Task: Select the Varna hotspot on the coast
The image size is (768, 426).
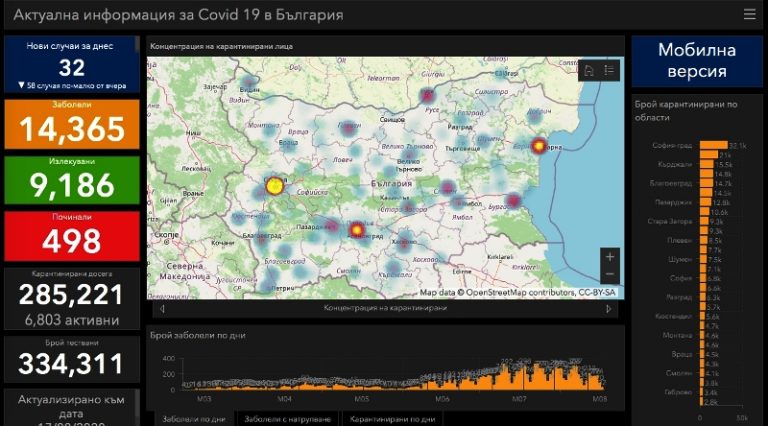Action: pyautogui.click(x=539, y=146)
